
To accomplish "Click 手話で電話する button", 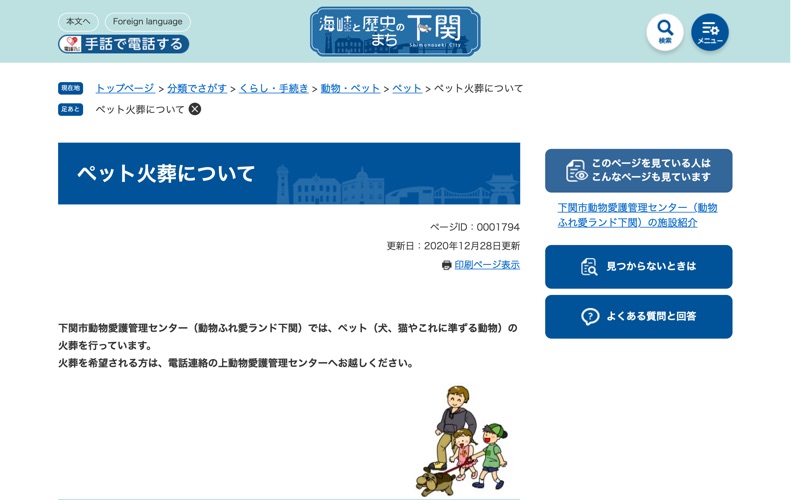I will coord(123,44).
